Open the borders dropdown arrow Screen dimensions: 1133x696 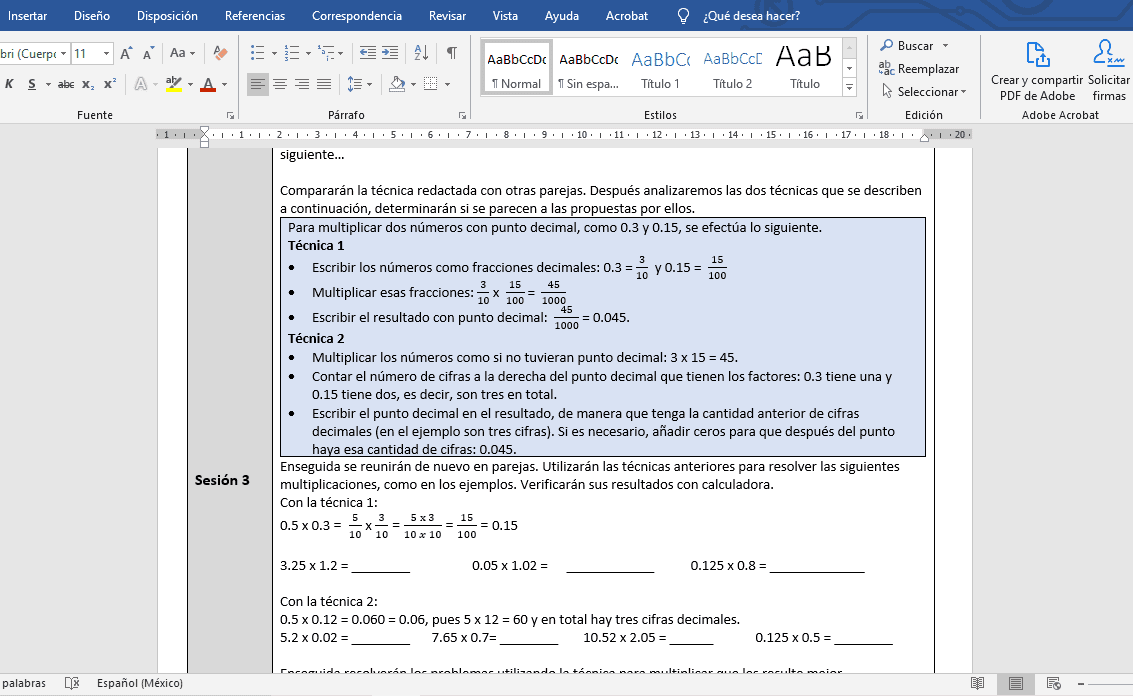coord(448,85)
